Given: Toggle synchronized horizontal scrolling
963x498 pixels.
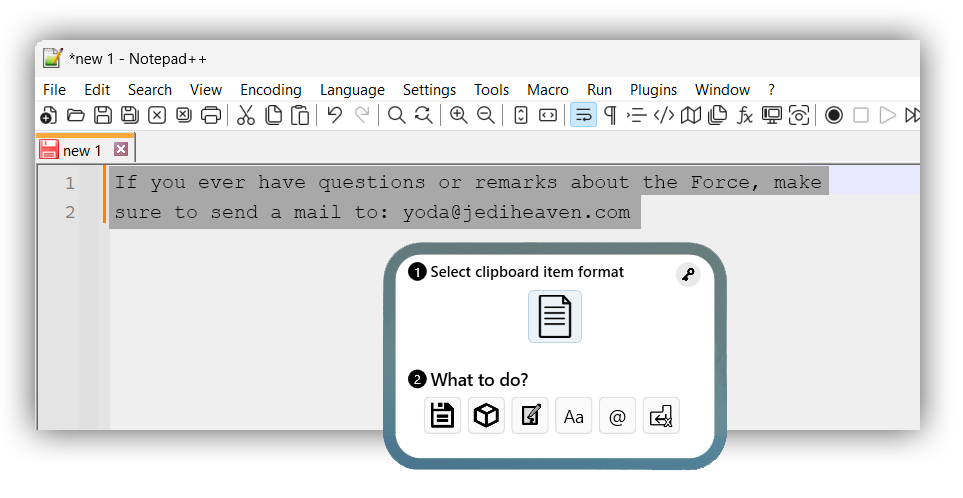Looking at the screenshot, I should [548, 115].
